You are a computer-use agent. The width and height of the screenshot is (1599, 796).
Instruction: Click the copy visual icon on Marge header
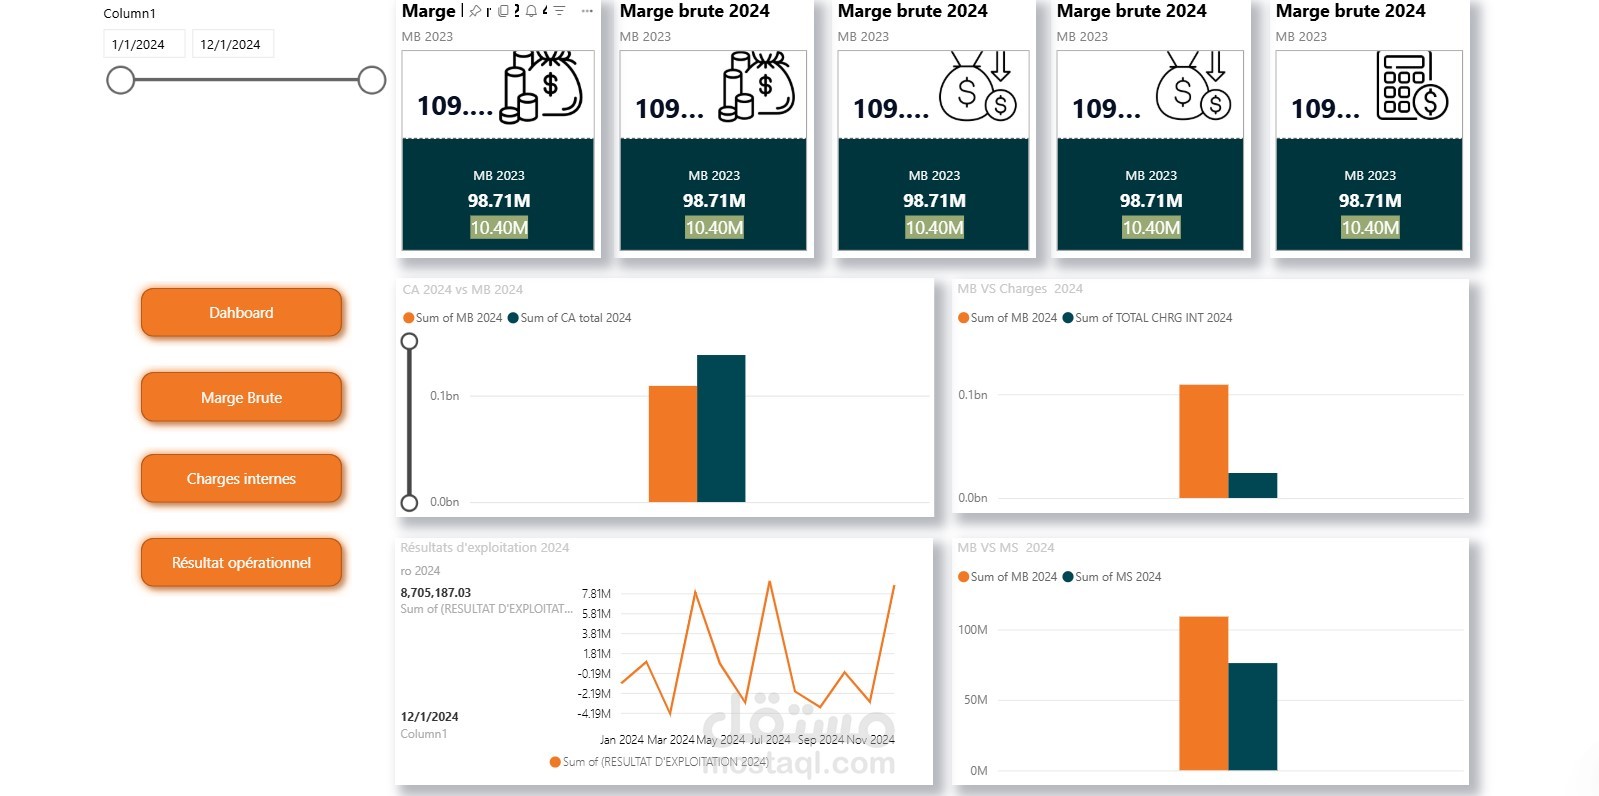coord(503,11)
